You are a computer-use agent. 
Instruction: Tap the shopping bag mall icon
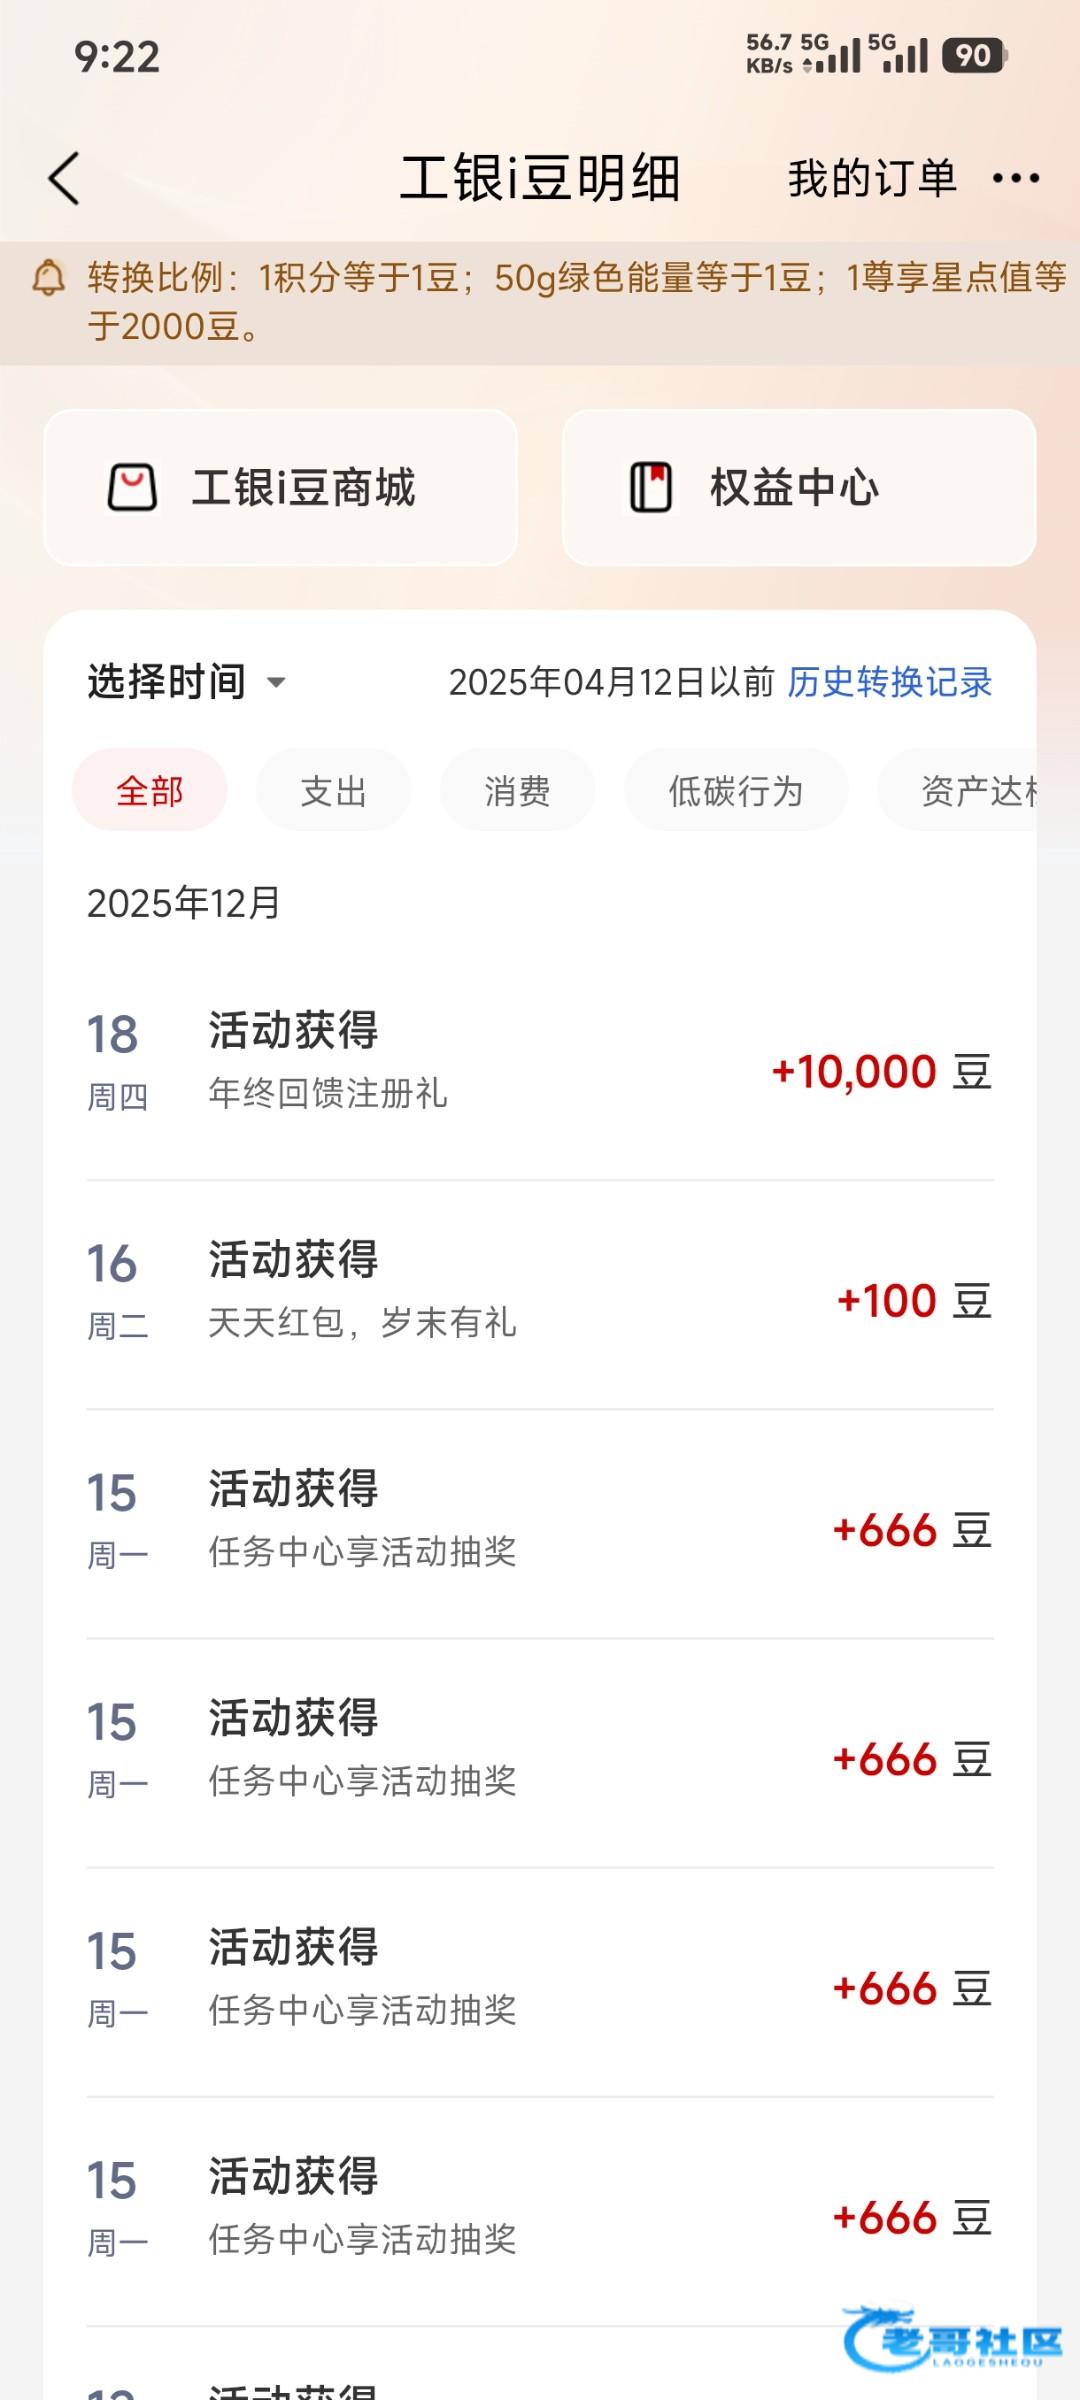coord(132,488)
